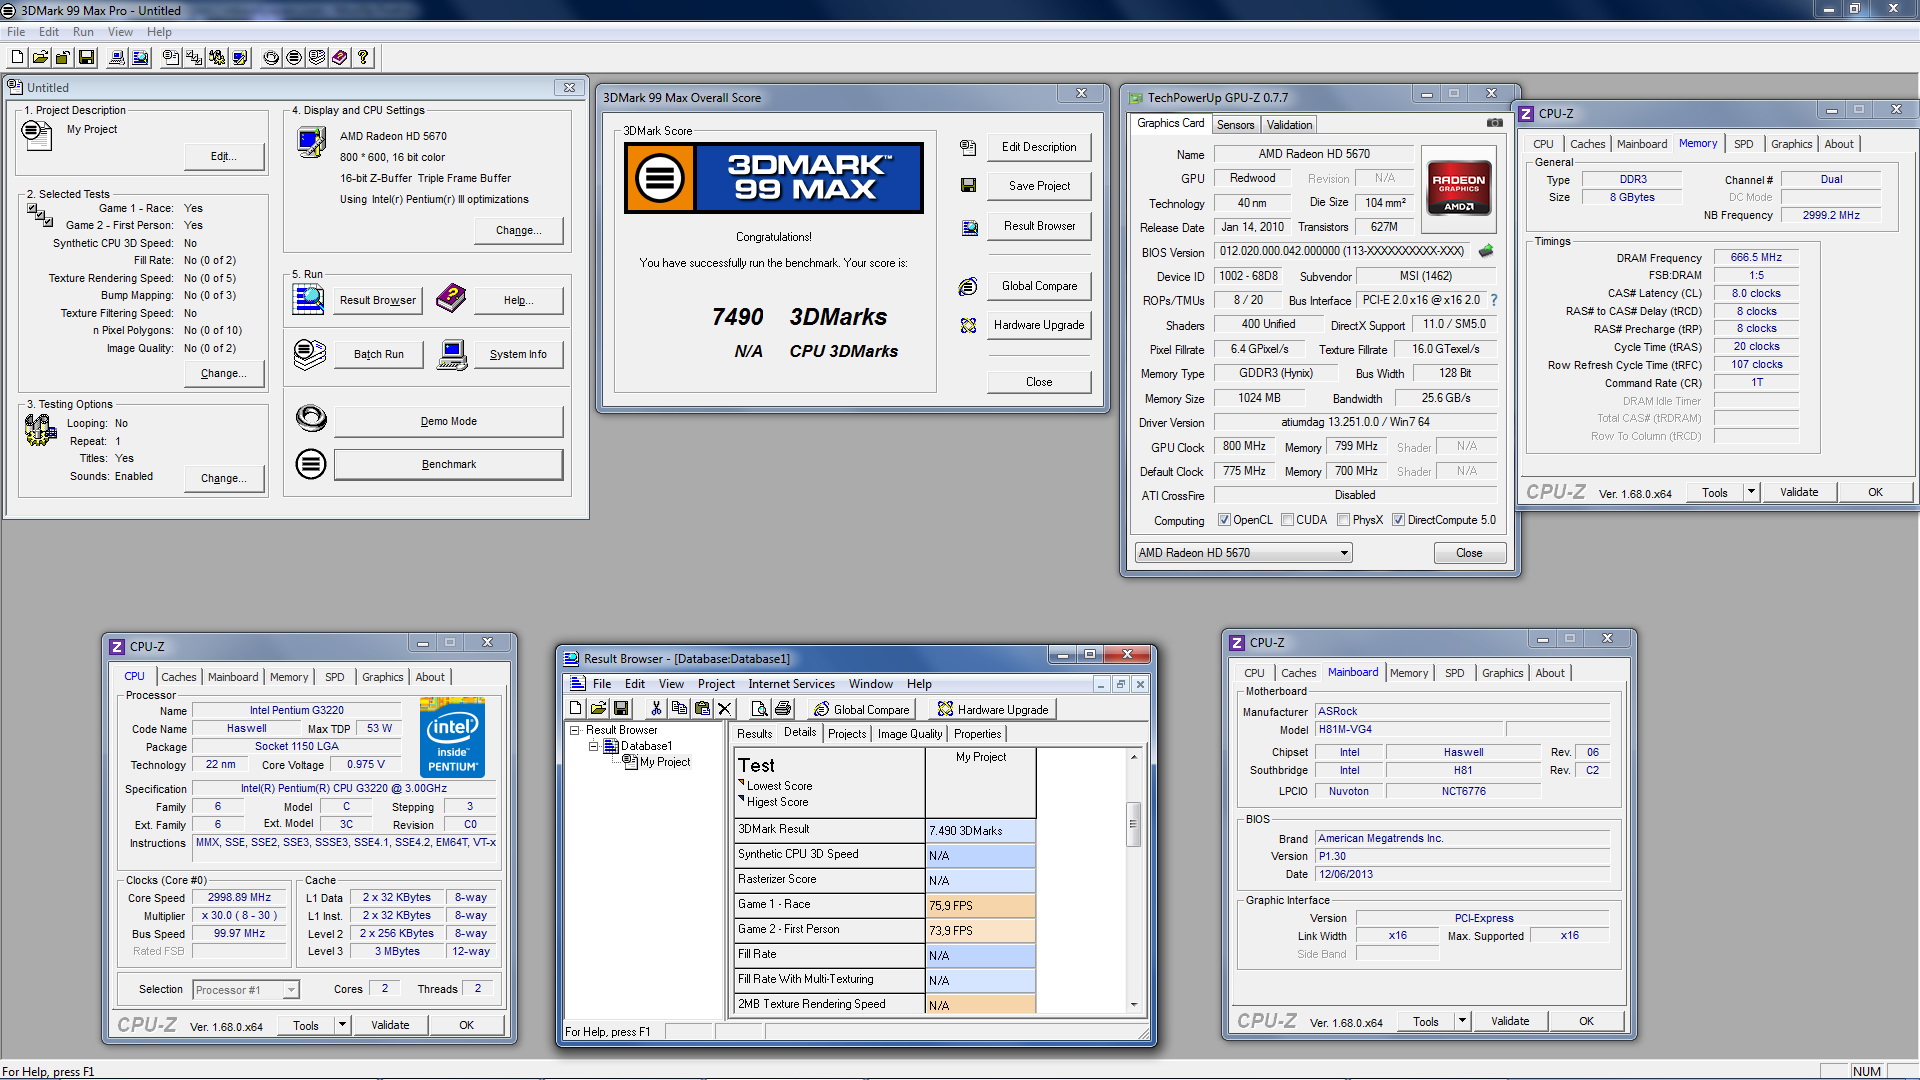The image size is (1920, 1080).
Task: Open Graphics tab in Mainboard CPU-Z window
Action: [x=1502, y=673]
